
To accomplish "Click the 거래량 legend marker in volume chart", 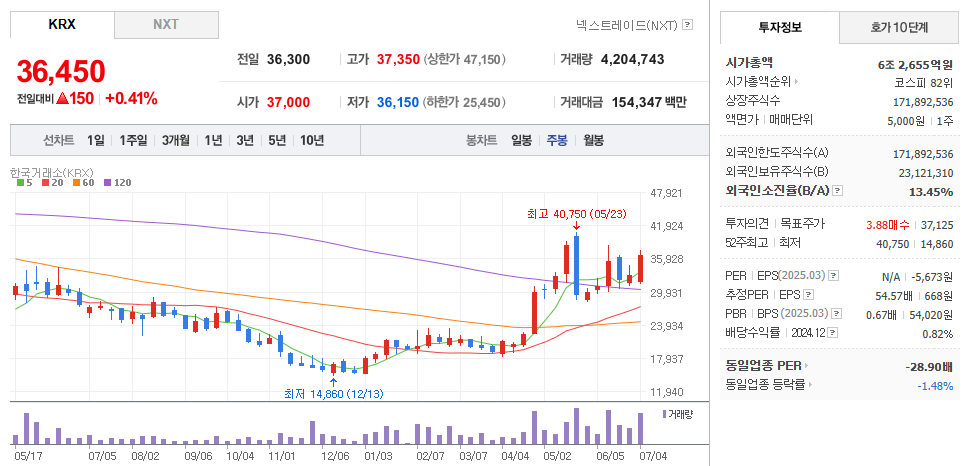I will 665,414.
